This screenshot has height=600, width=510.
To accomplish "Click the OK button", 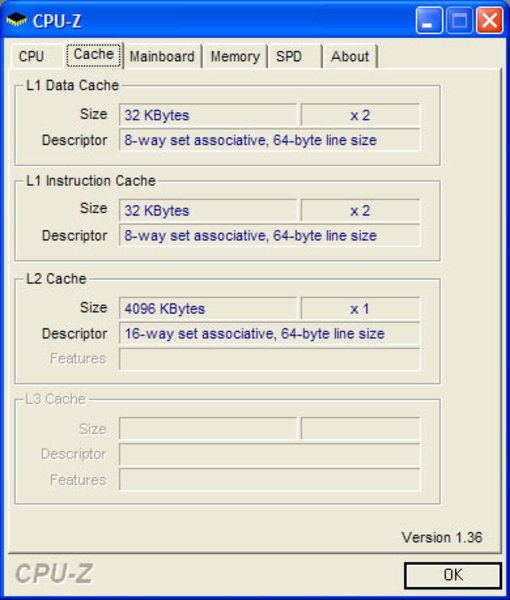I will [x=453, y=575].
